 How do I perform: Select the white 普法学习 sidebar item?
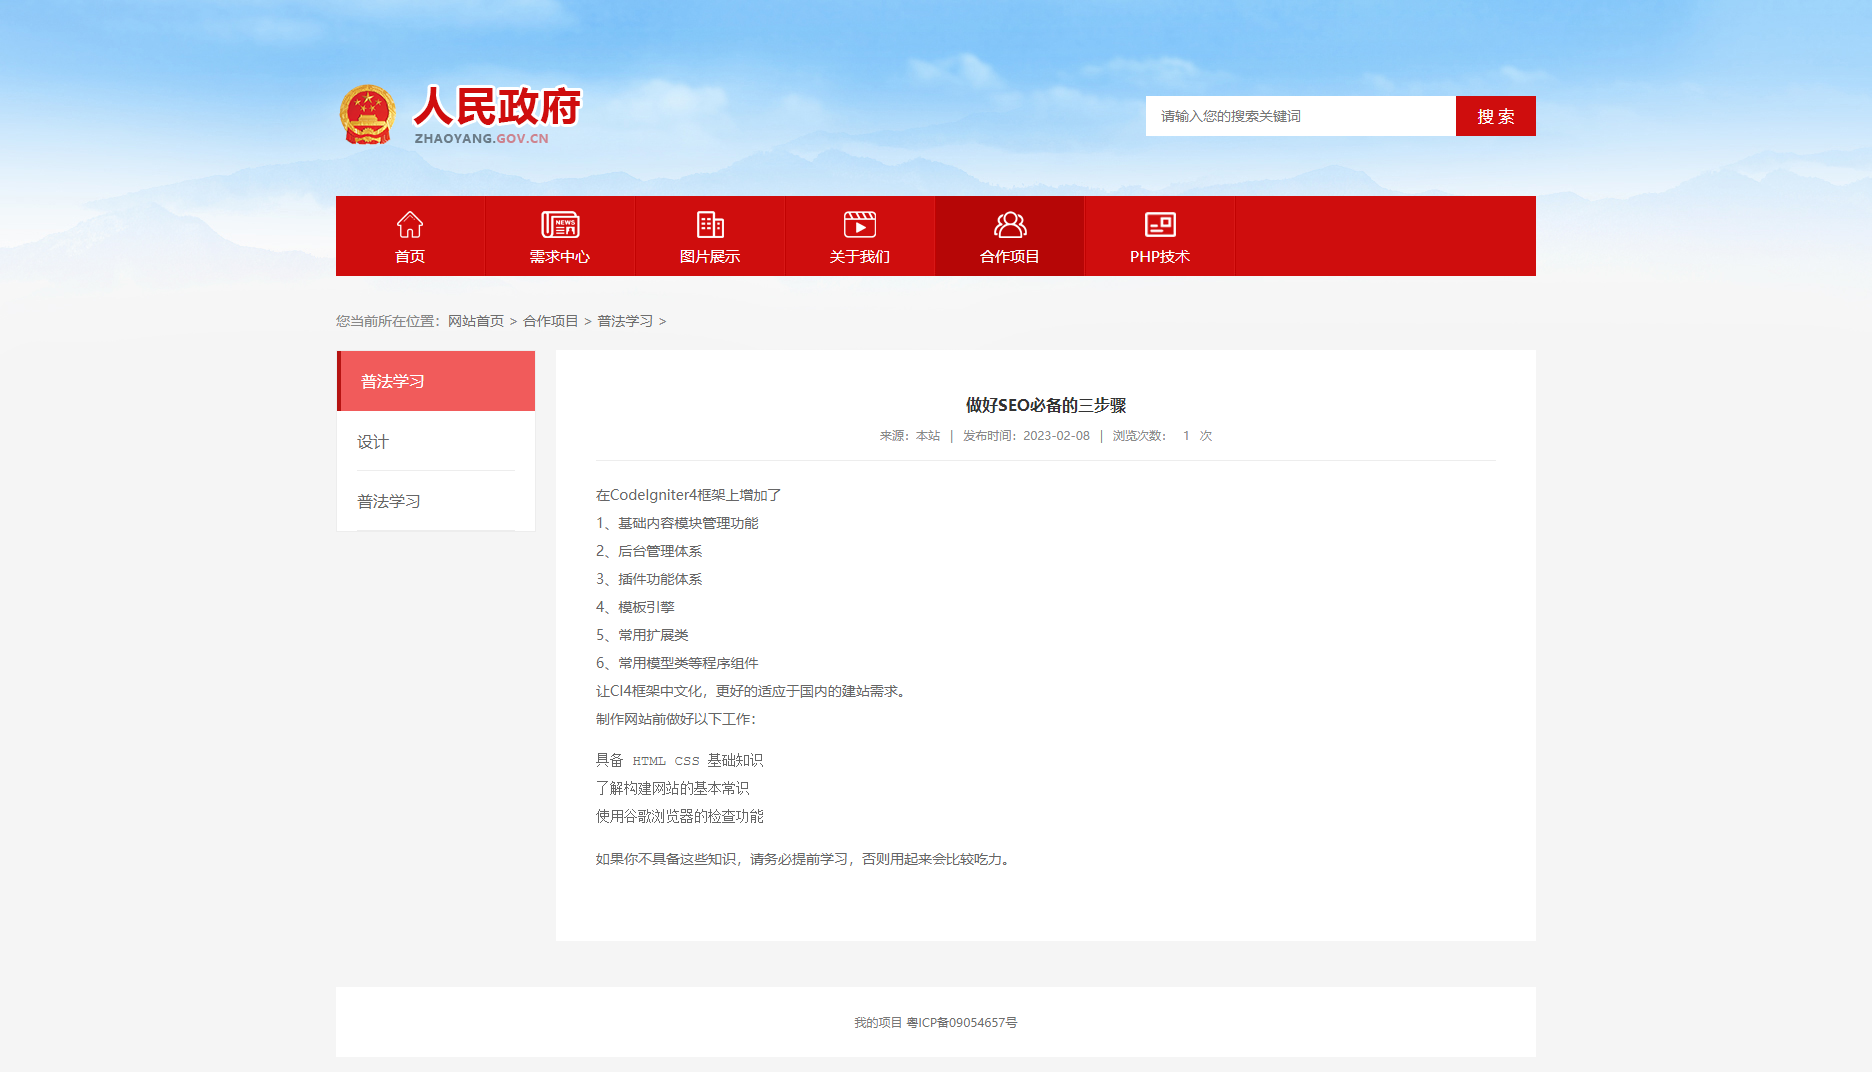pyautogui.click(x=389, y=502)
